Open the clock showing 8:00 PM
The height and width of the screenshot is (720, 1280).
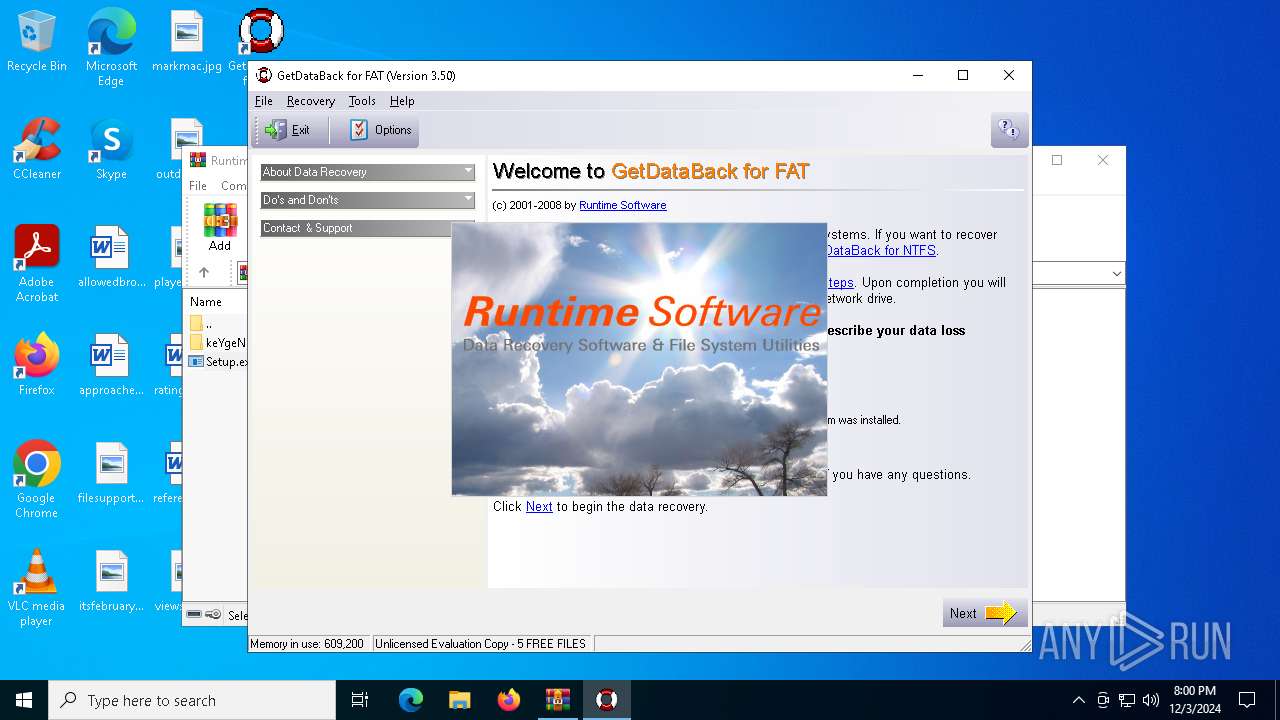[x=1195, y=700]
